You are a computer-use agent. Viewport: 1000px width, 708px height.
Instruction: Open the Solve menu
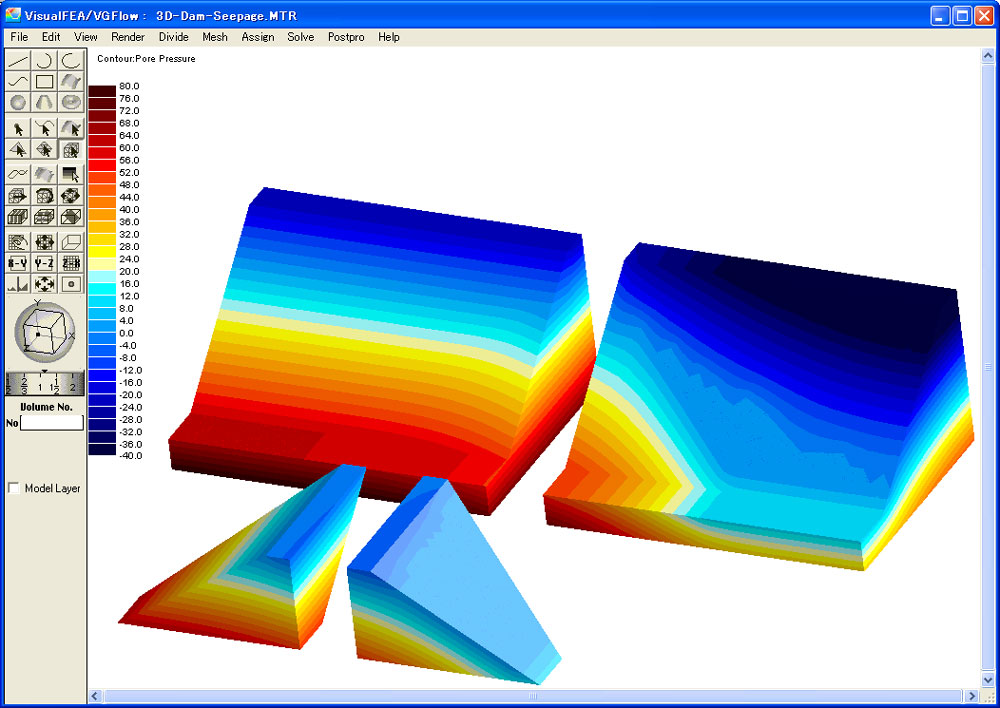click(300, 37)
